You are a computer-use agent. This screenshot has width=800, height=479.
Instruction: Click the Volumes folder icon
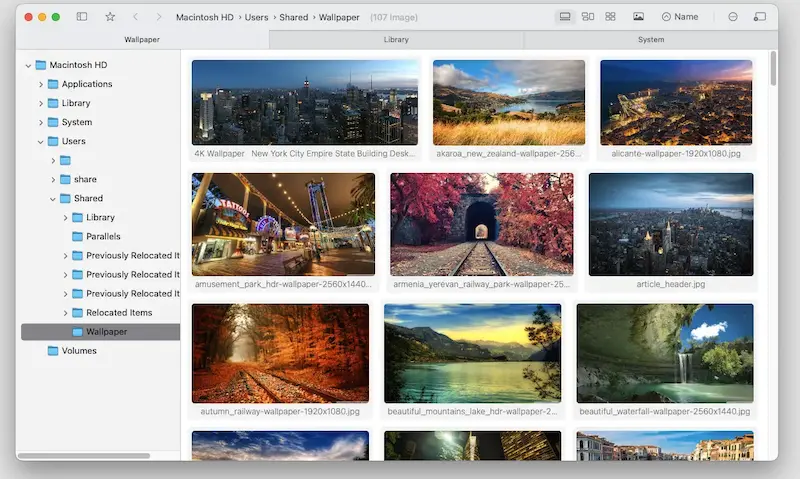tap(53, 350)
